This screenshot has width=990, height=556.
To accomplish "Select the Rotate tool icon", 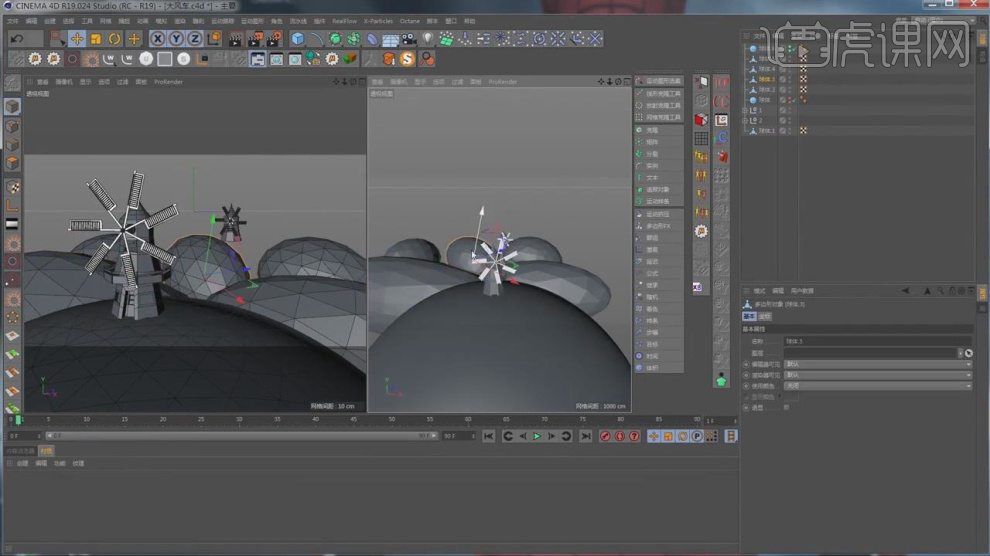I will coord(115,39).
